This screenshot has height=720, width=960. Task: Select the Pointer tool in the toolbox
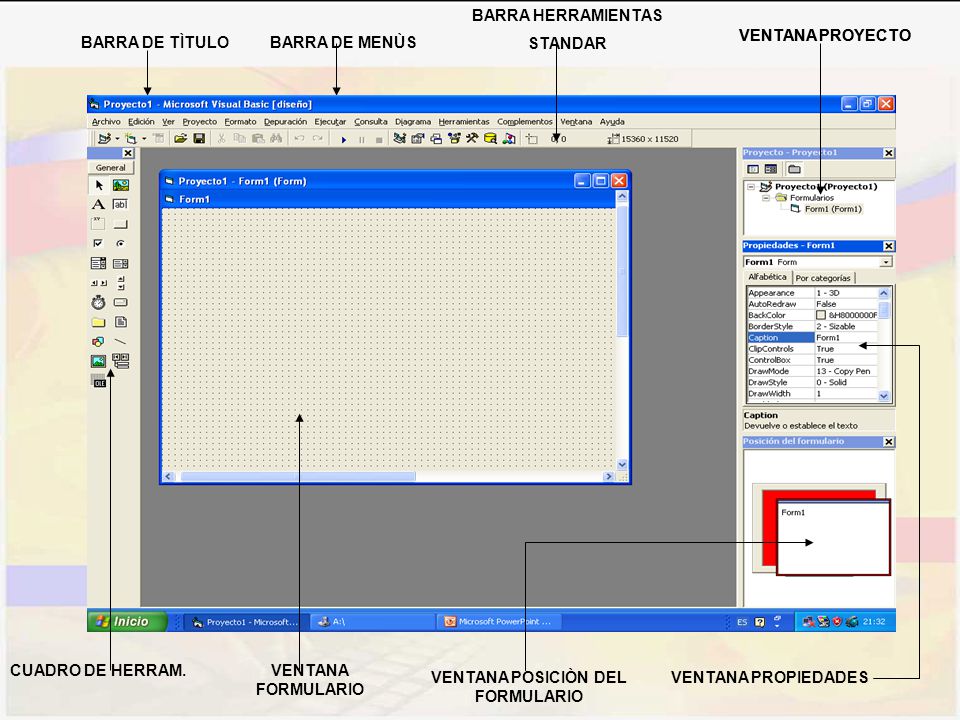(x=99, y=185)
